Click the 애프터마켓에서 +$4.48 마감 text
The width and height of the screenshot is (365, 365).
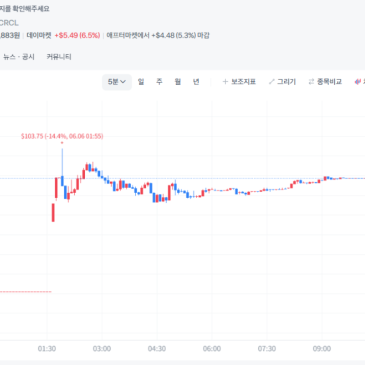coord(158,35)
